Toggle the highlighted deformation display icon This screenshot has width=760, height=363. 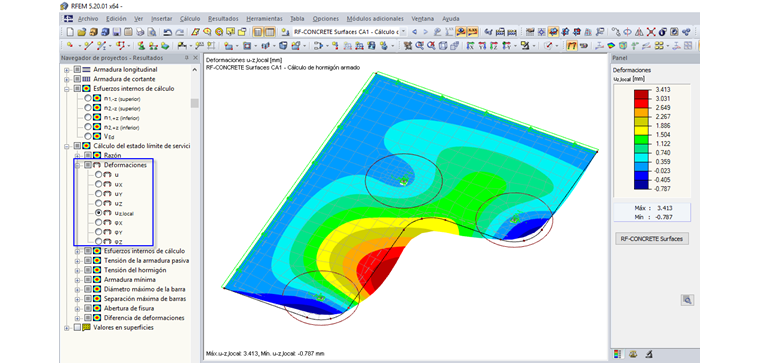[572, 46]
